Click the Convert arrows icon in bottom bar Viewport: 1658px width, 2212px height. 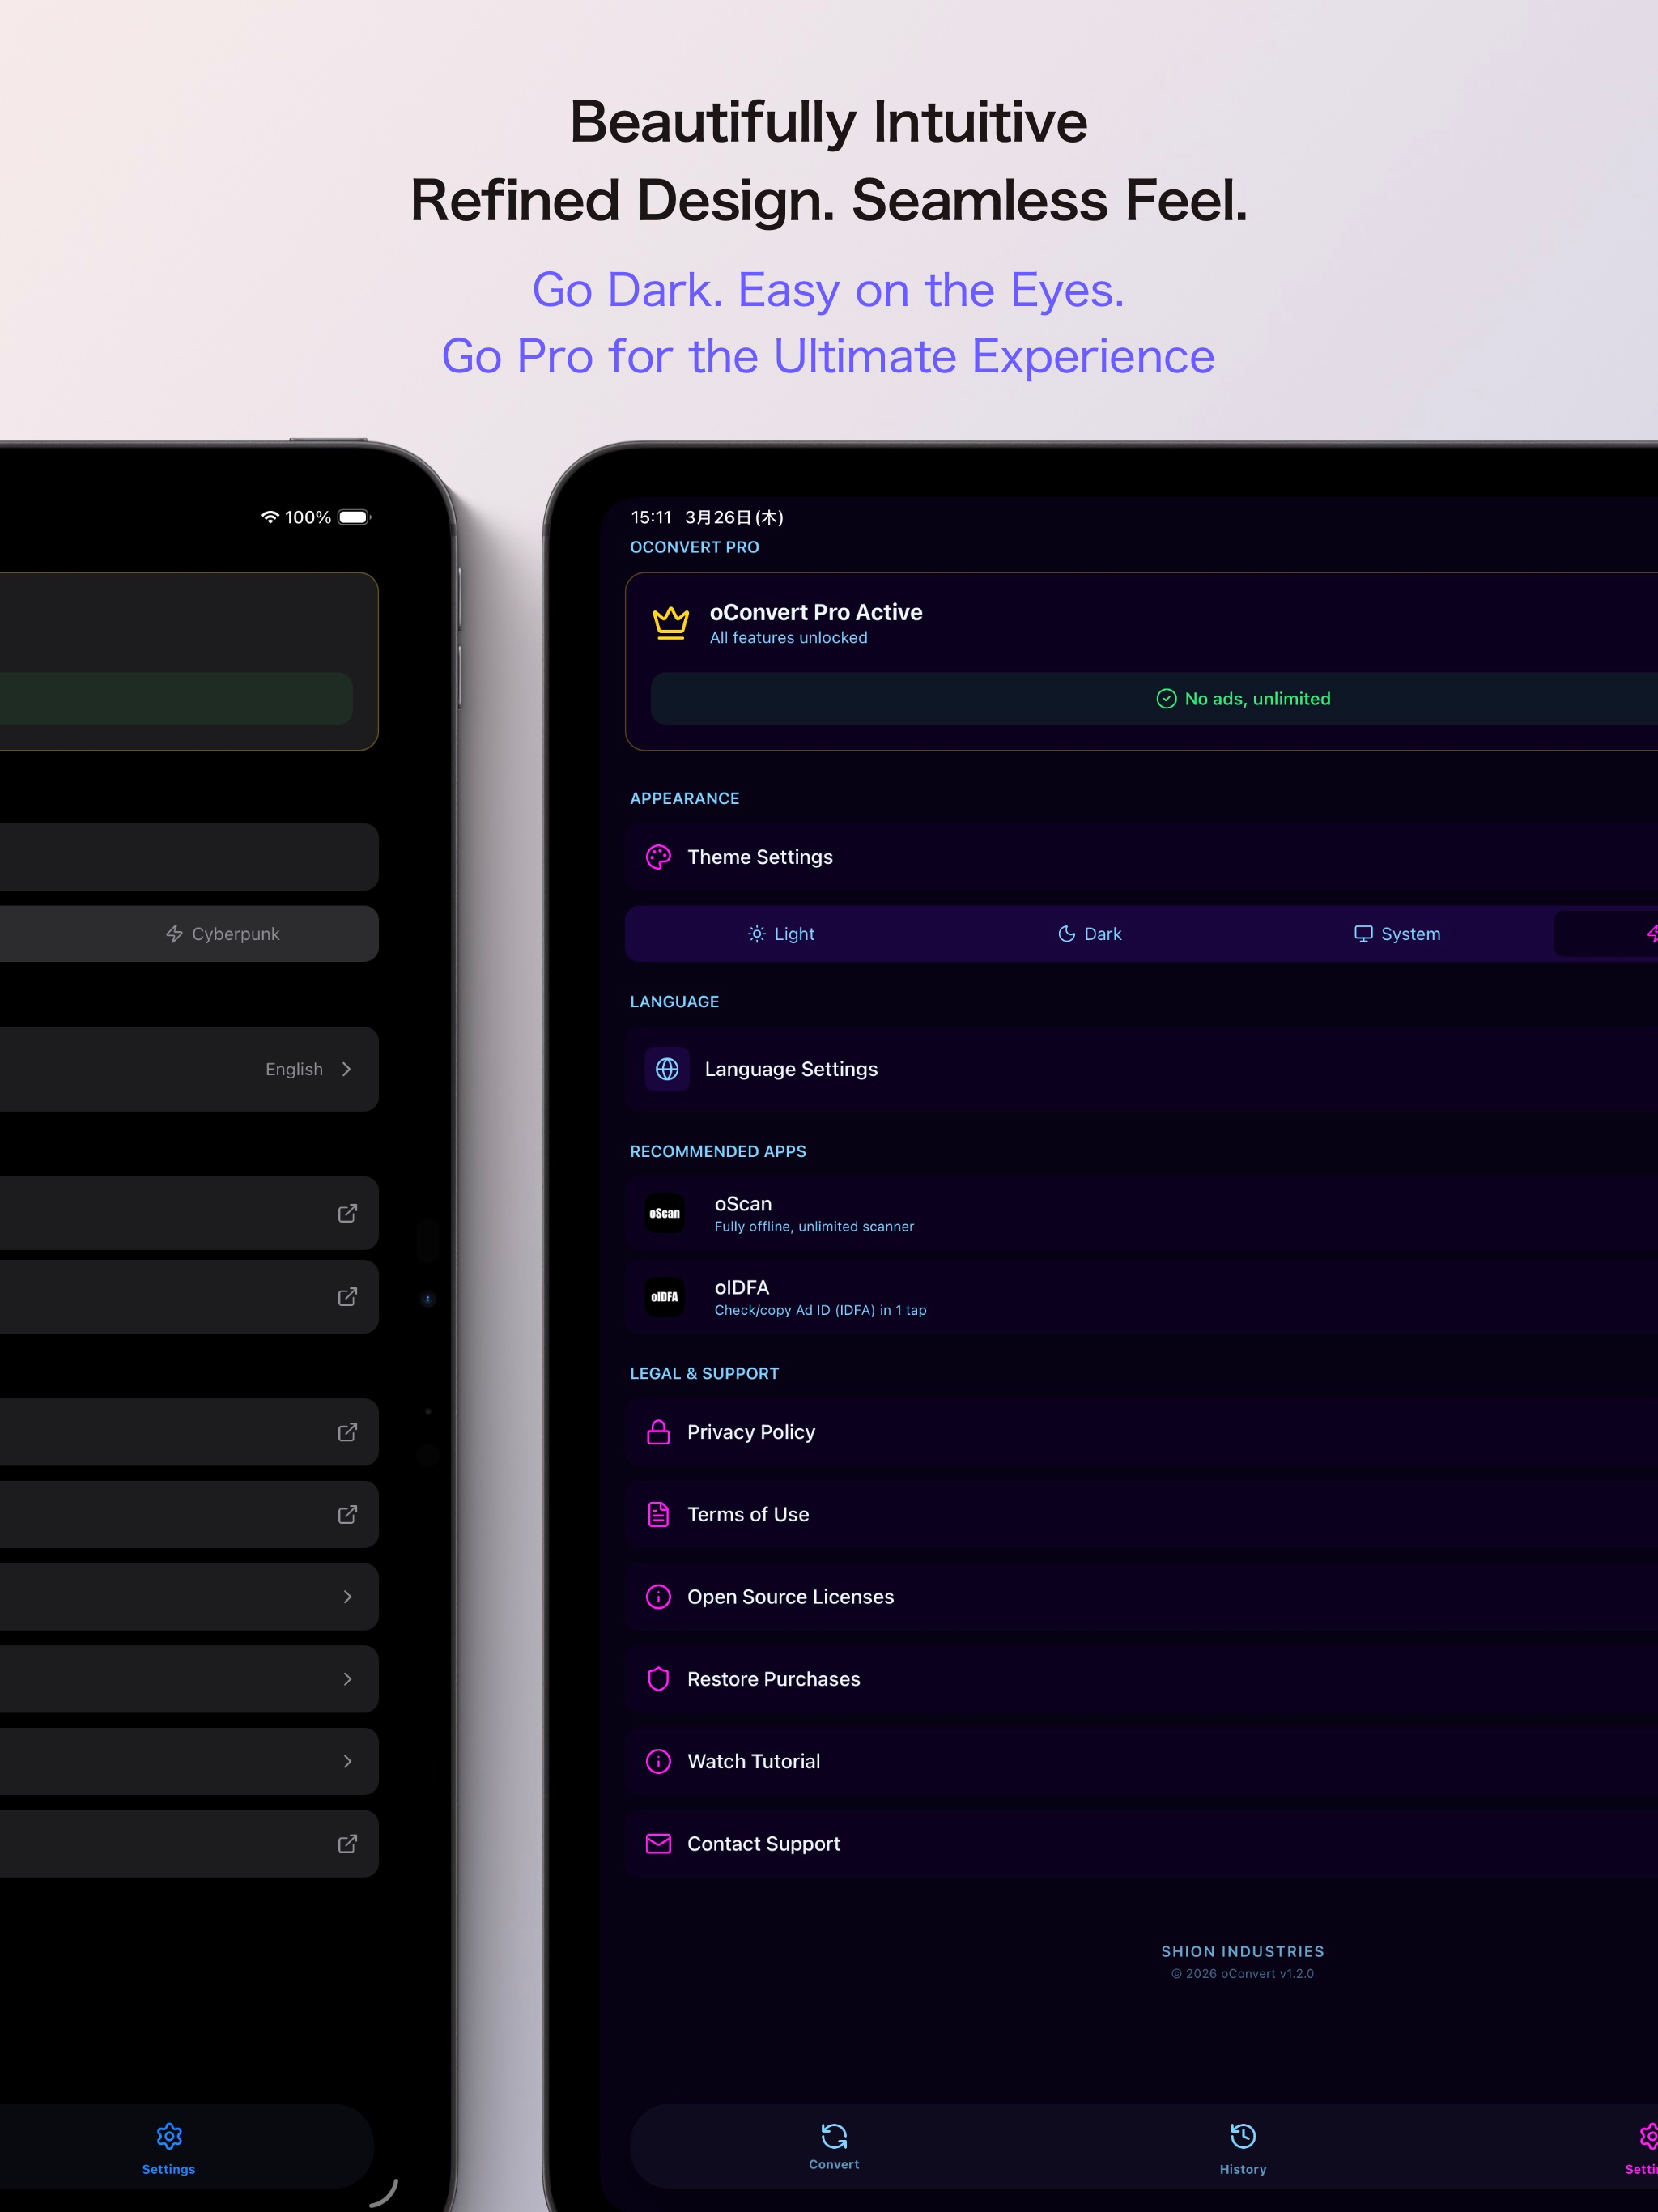coord(834,2137)
